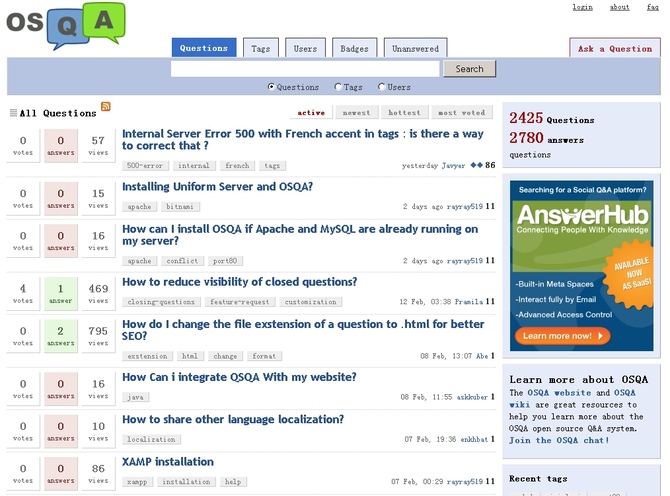
Task: Click Learn more now in AnswerHub ad
Action: pyautogui.click(x=562, y=336)
